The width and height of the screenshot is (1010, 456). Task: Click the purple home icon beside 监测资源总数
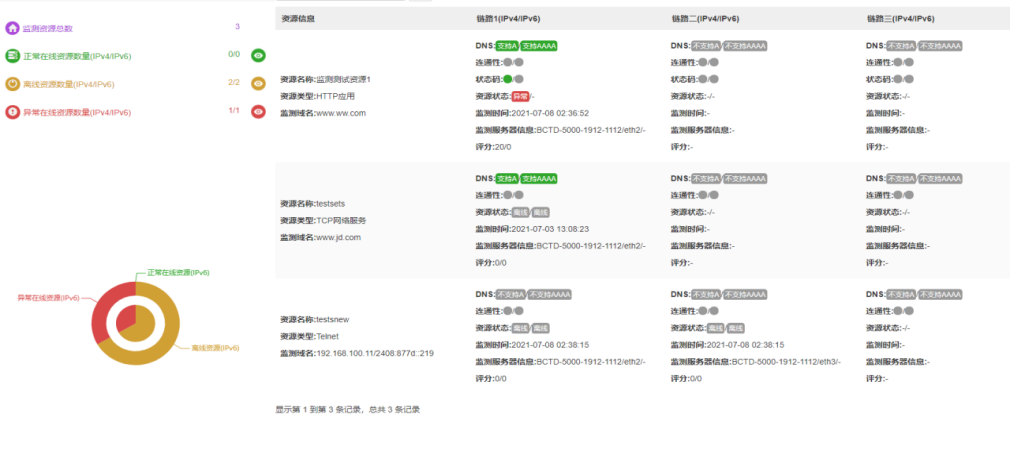(13, 28)
